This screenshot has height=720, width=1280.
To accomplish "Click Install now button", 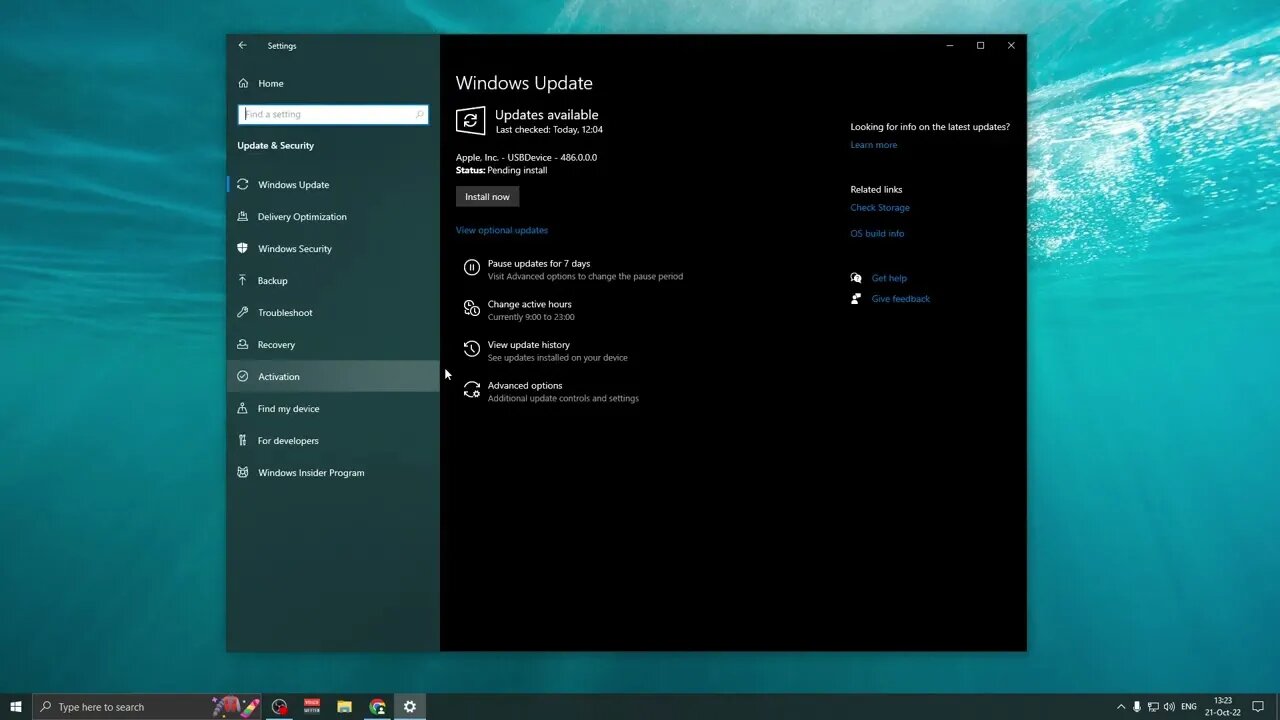I will [x=487, y=197].
